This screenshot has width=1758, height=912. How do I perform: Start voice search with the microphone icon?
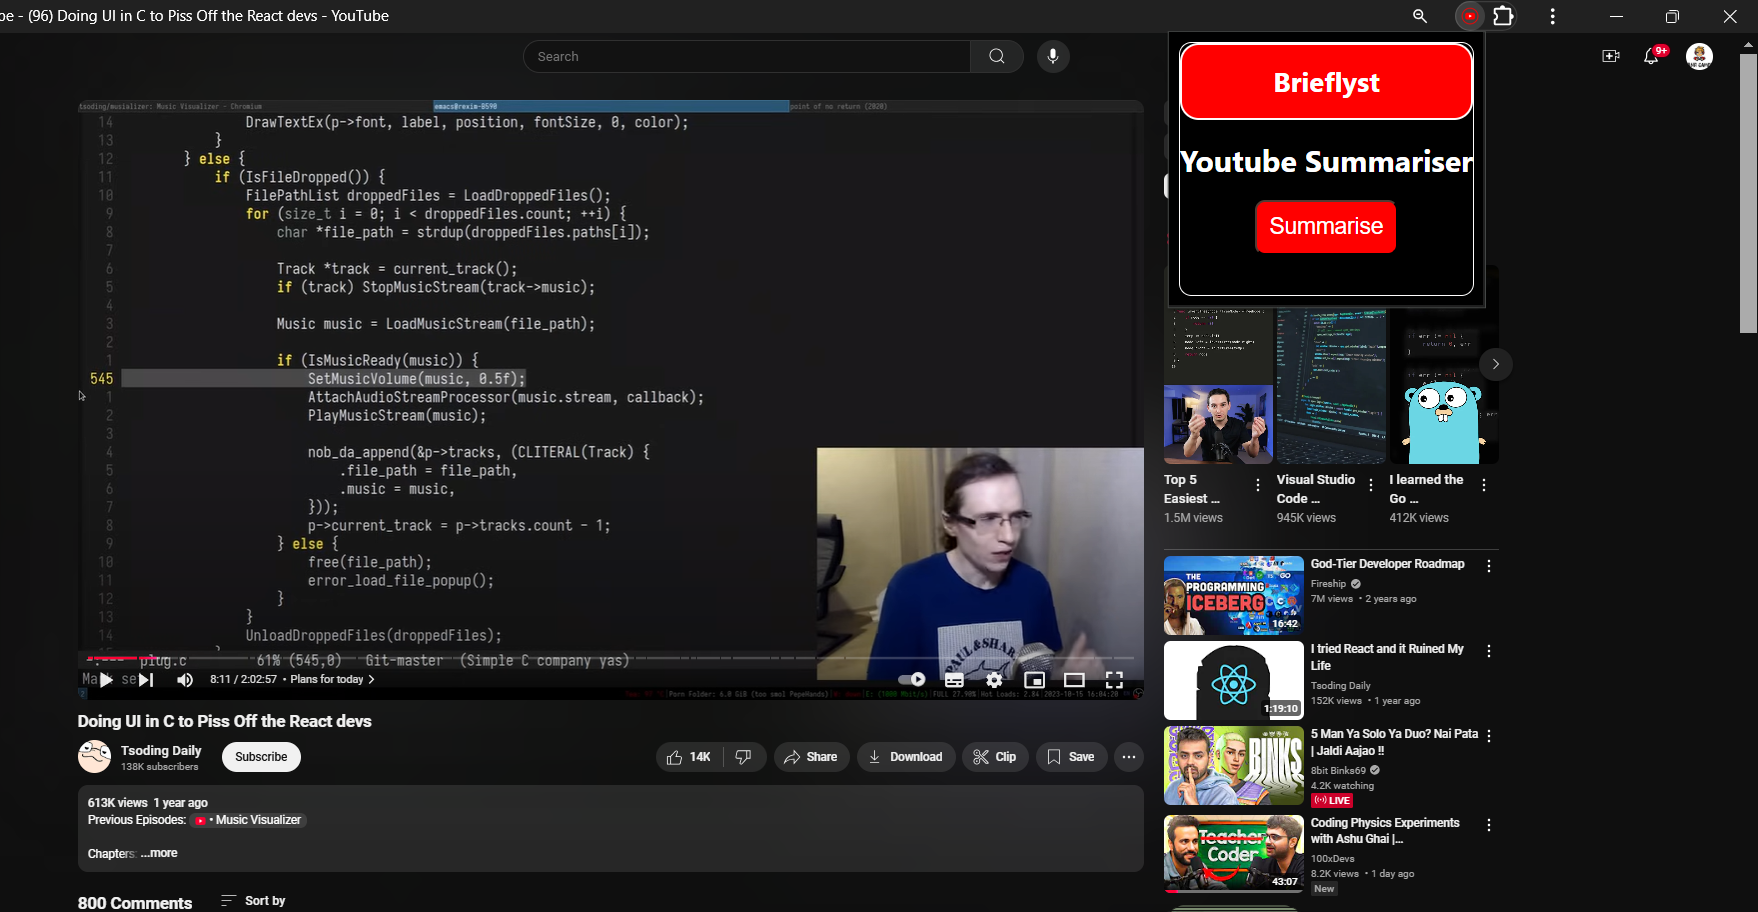coord(1053,56)
